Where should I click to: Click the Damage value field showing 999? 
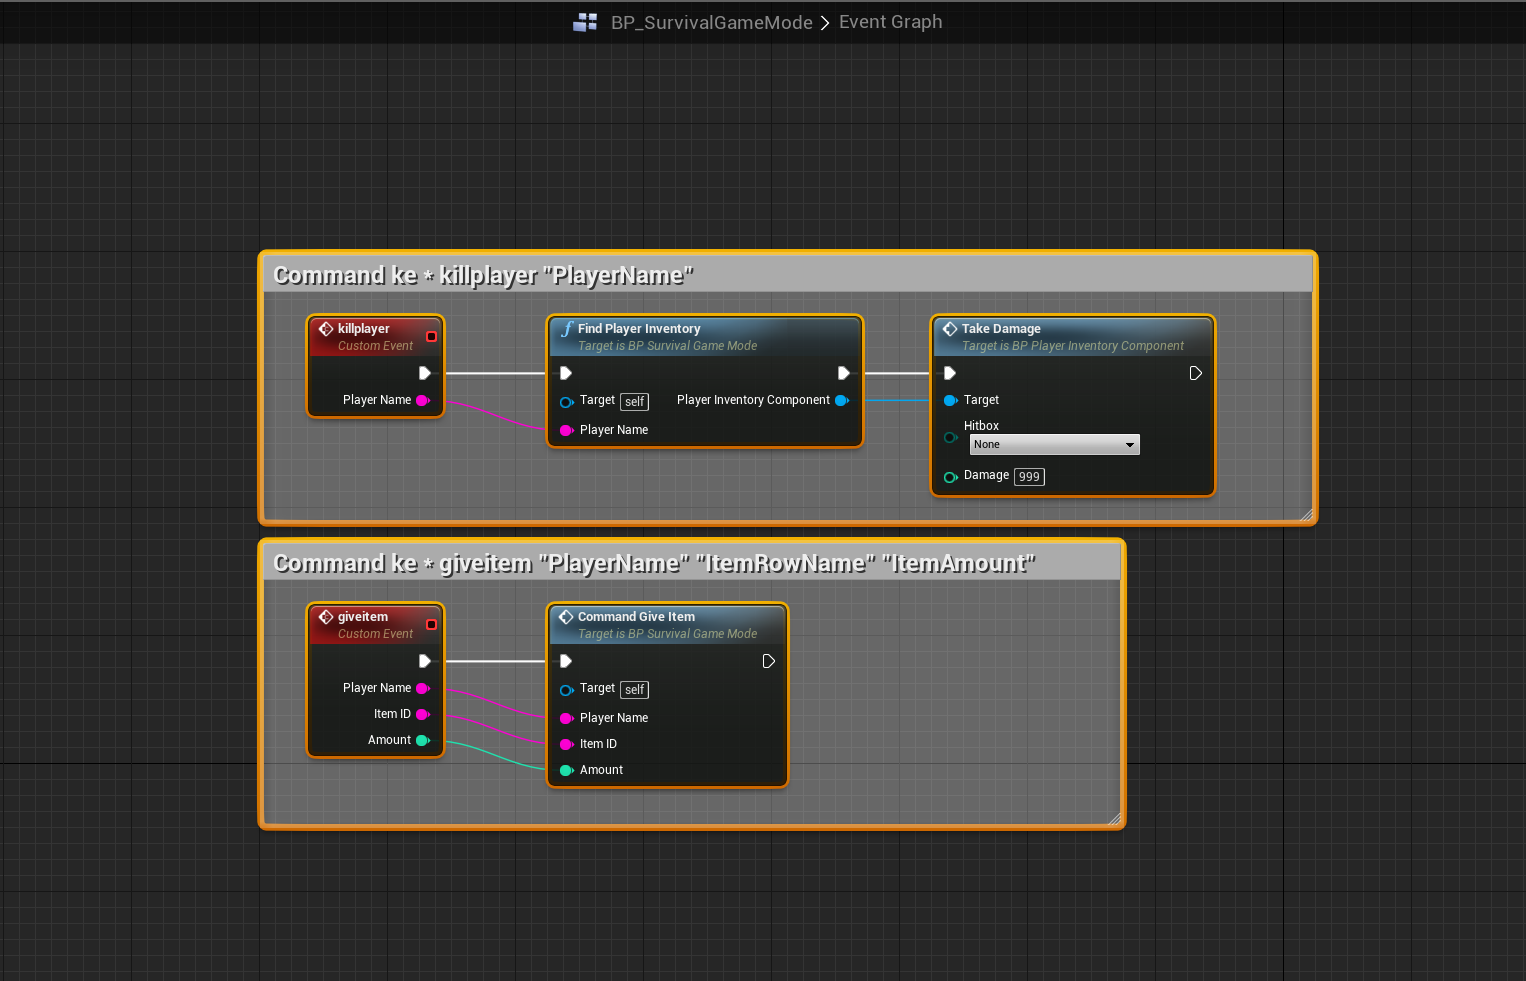(1029, 477)
